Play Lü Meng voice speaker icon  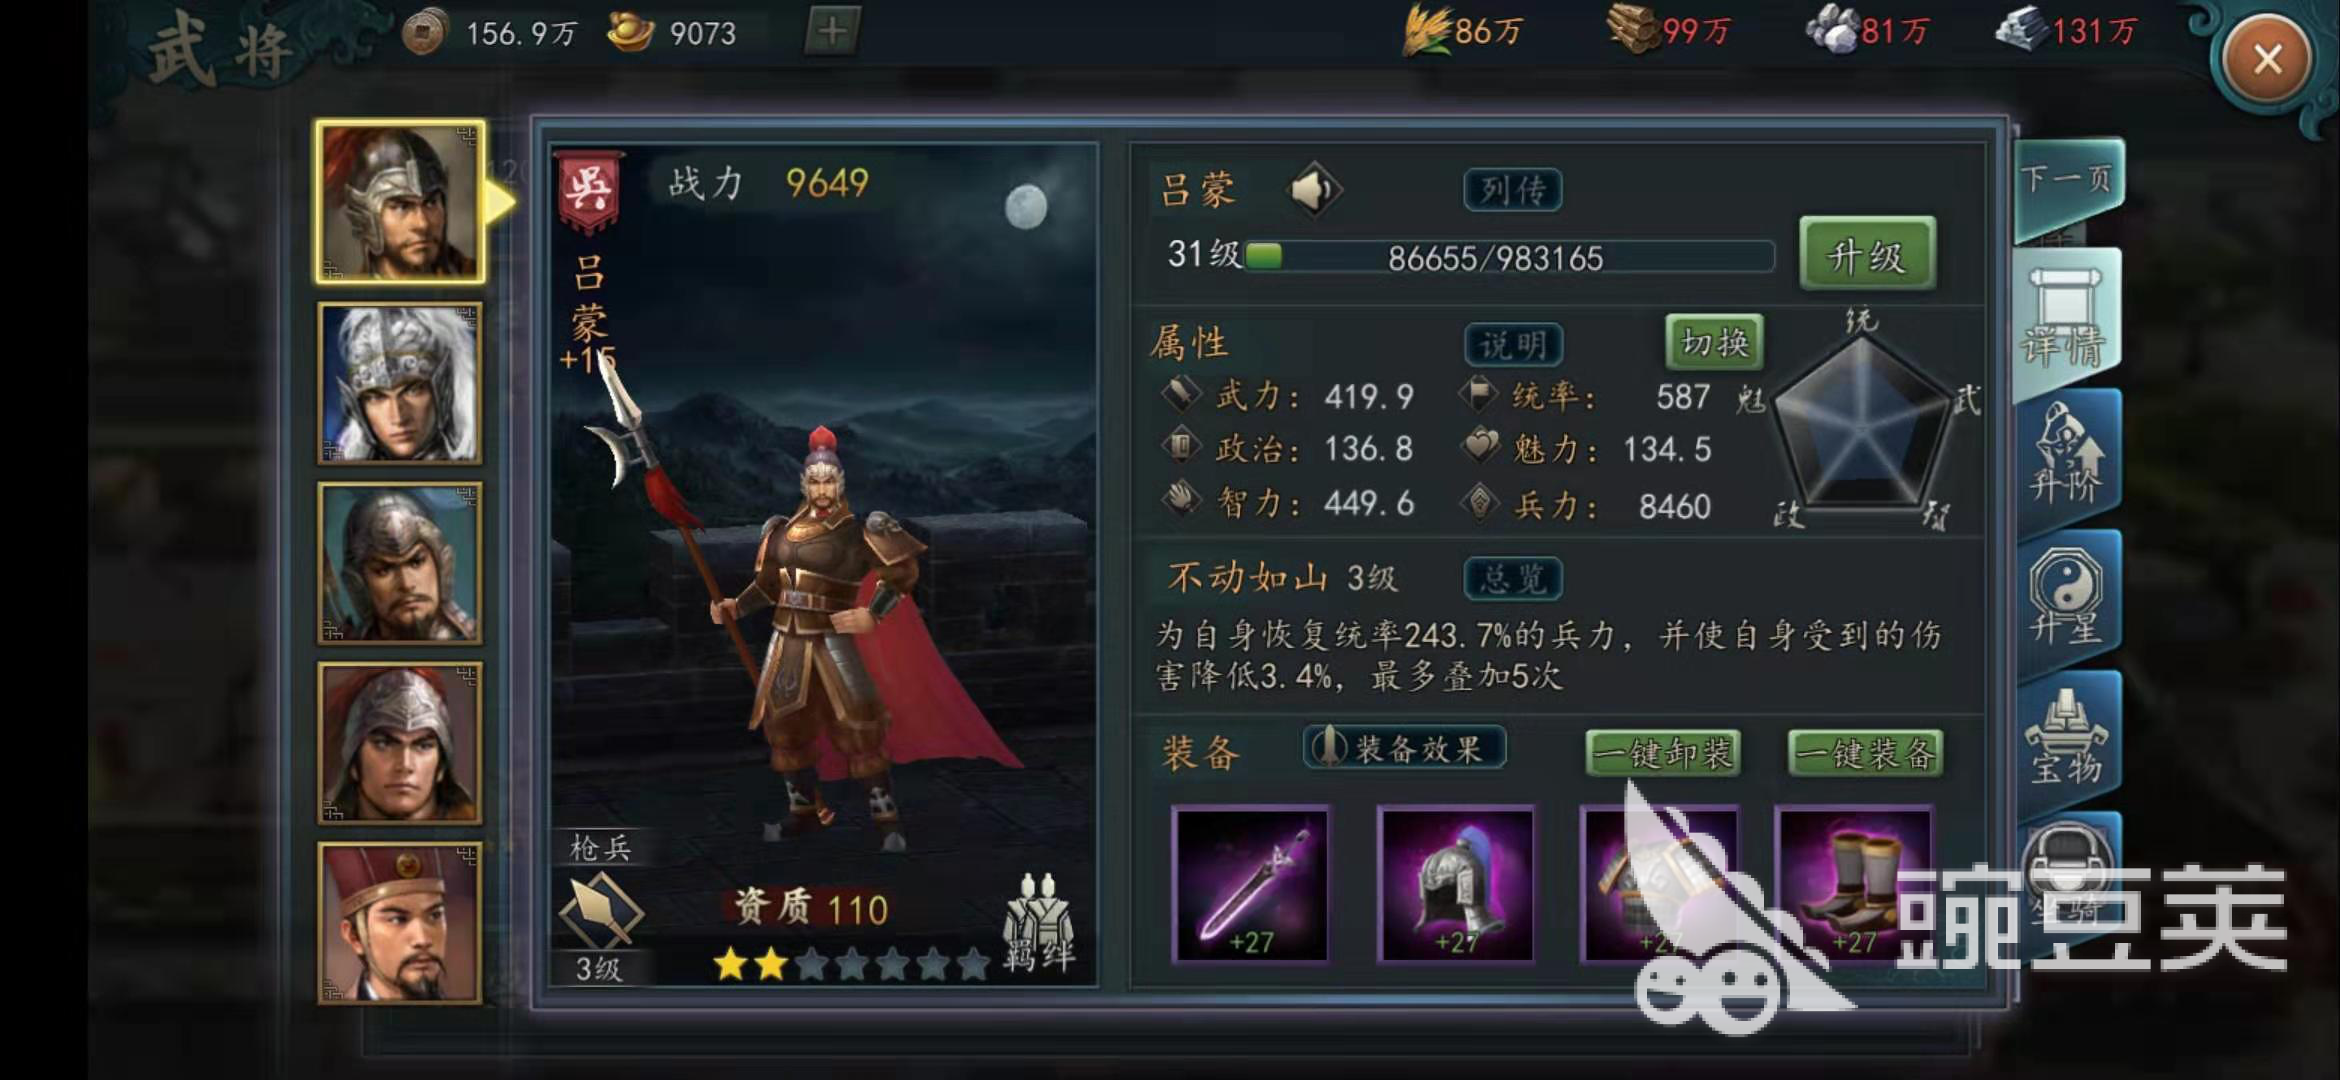[x=1314, y=189]
